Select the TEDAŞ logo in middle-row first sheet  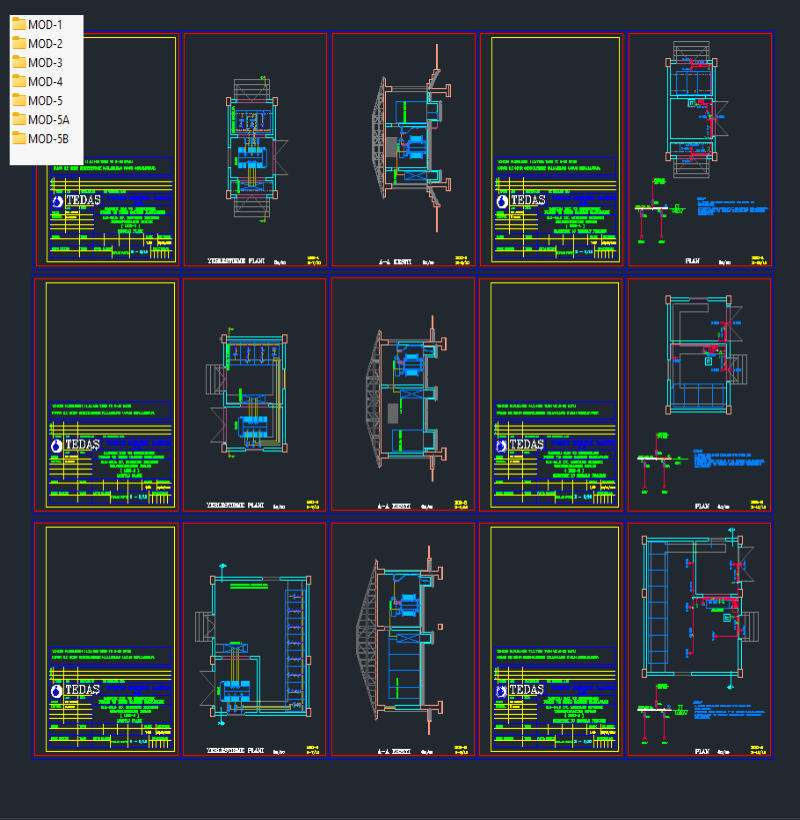75,445
